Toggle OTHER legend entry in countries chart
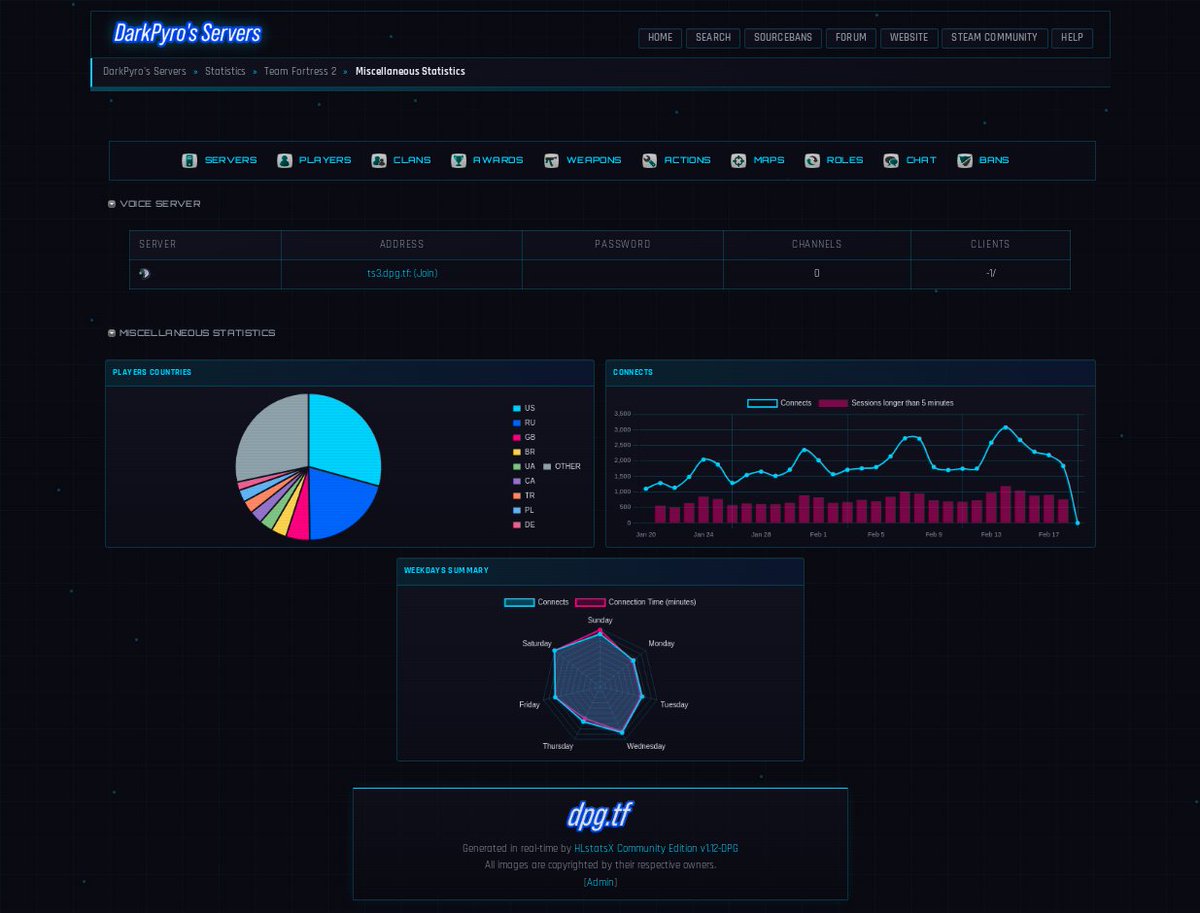The width and height of the screenshot is (1200, 913). 562,466
